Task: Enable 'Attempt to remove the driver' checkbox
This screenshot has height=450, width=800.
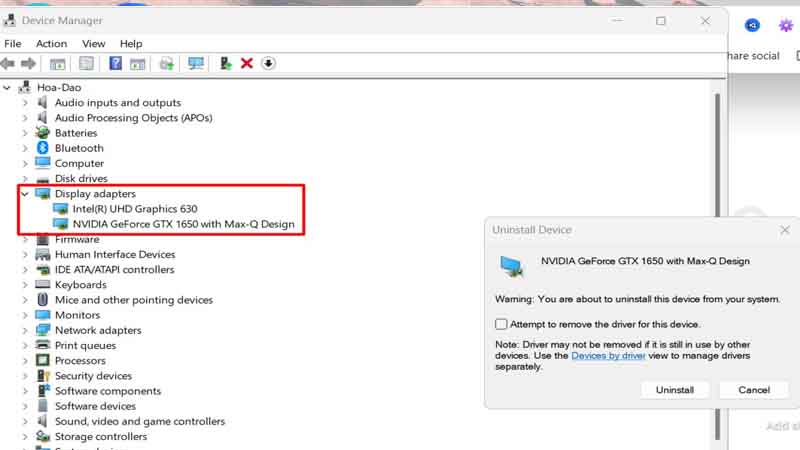Action: 502,324
